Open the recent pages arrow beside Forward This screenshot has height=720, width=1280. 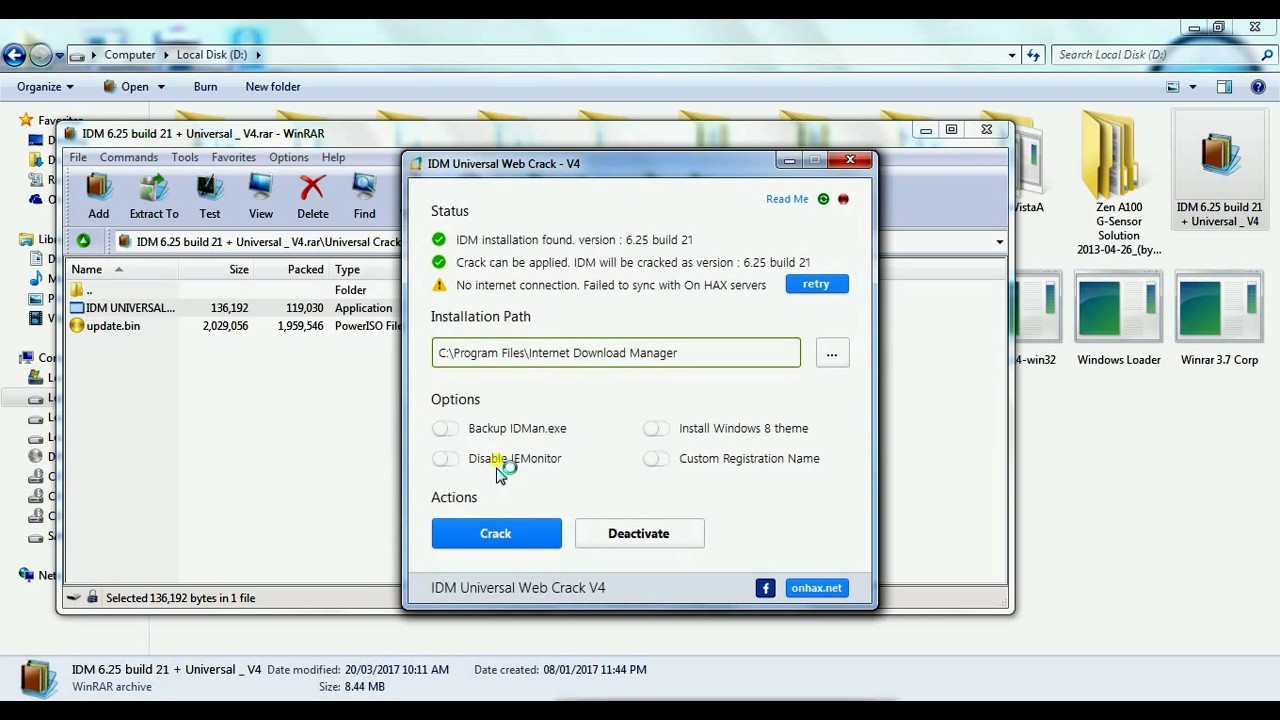click(x=60, y=55)
